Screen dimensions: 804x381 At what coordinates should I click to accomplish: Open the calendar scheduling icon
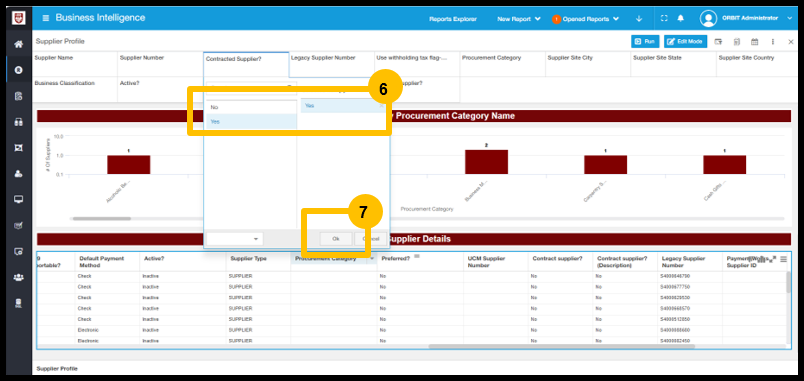click(754, 42)
